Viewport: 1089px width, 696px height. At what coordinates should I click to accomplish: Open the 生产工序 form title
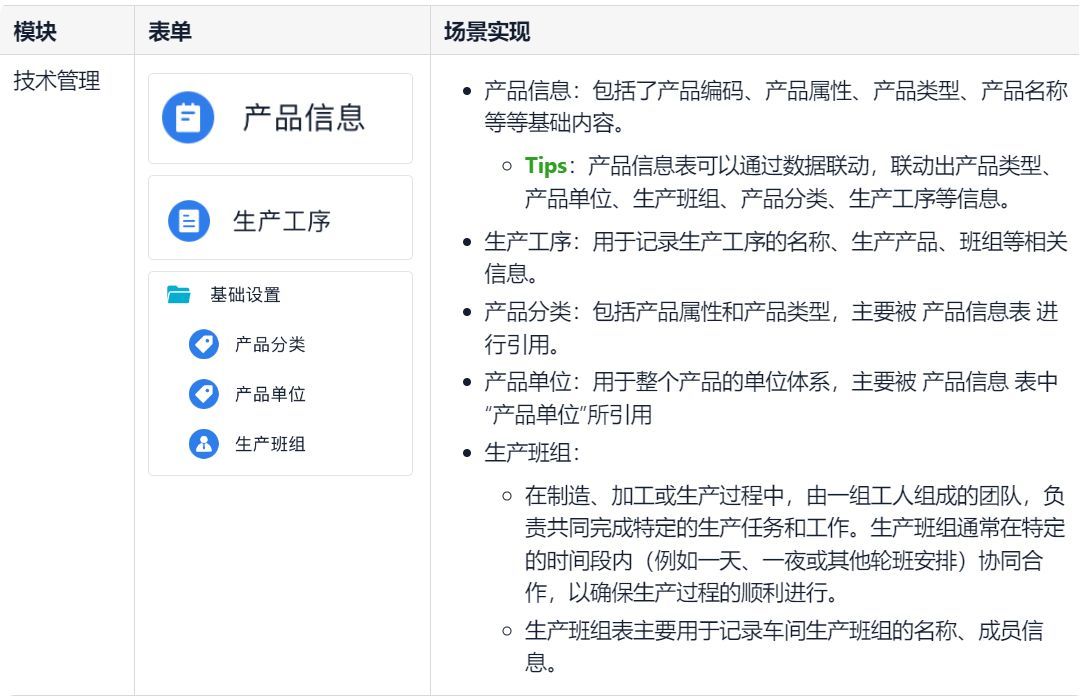point(281,220)
